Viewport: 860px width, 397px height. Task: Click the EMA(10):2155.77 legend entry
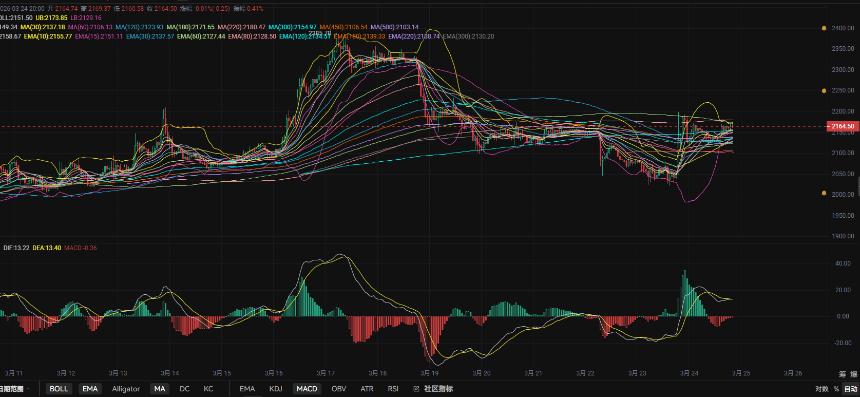tap(49, 36)
